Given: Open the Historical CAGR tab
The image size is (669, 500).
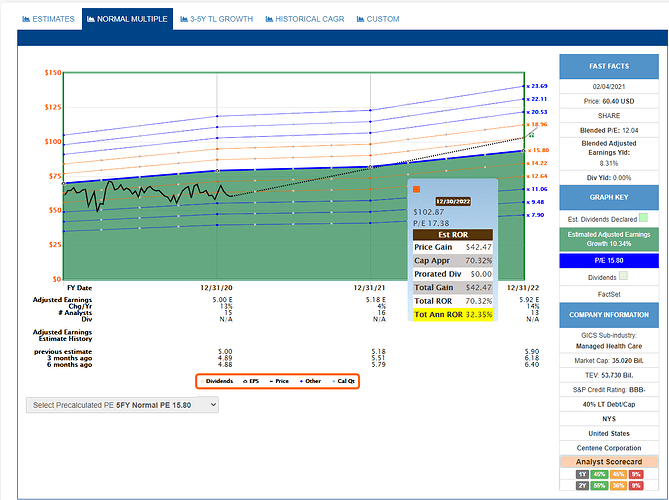Looking at the screenshot, I should point(305,19).
